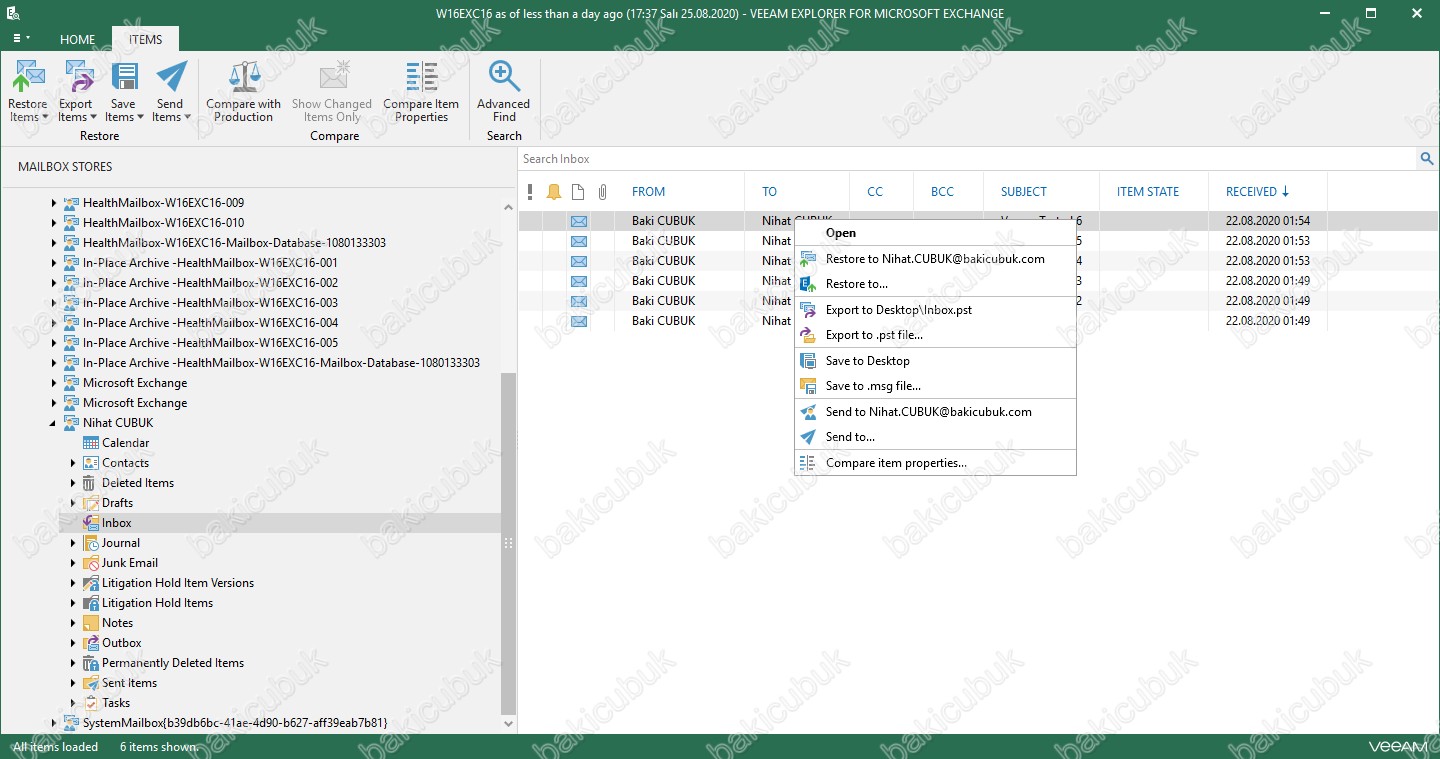Choose Save to Desktop
This screenshot has width=1440, height=759.
coord(935,361)
